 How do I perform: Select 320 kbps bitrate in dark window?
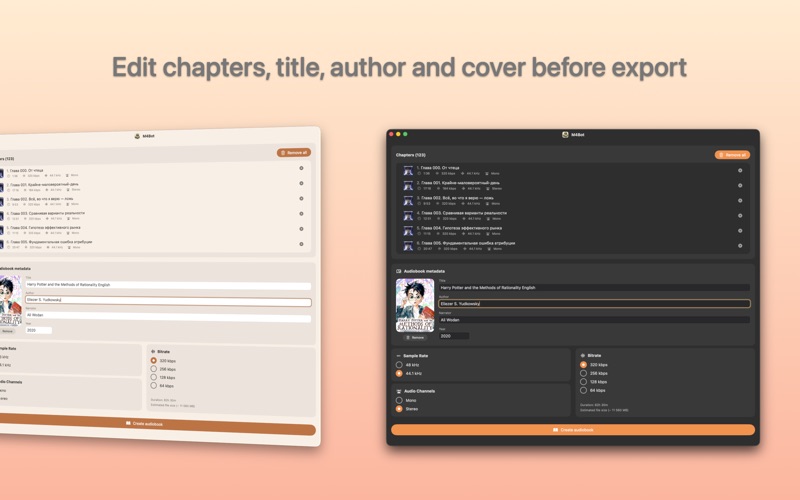[x=583, y=365]
